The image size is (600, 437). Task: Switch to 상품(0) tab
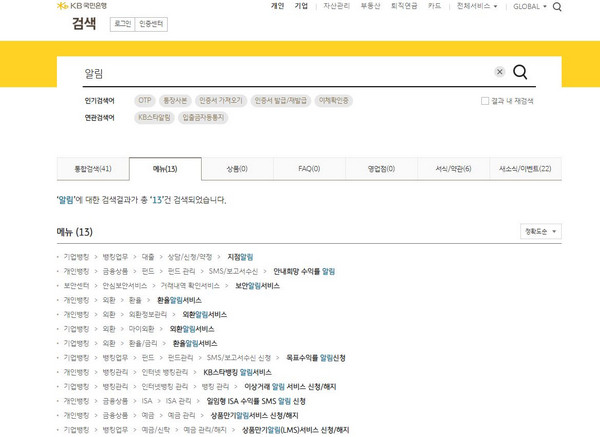[237, 169]
